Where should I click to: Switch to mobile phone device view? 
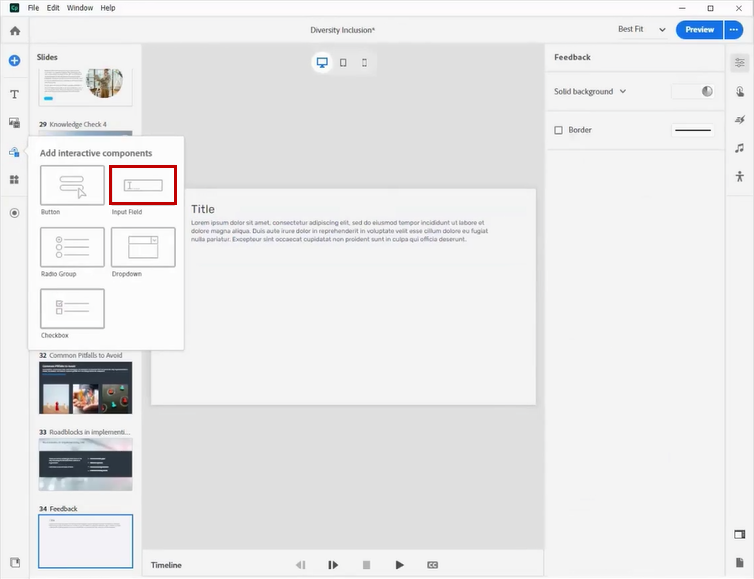[364, 63]
